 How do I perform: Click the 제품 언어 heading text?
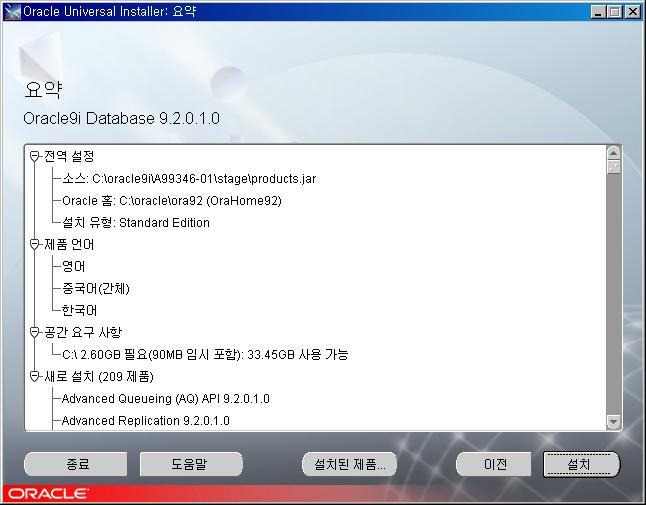point(69,244)
